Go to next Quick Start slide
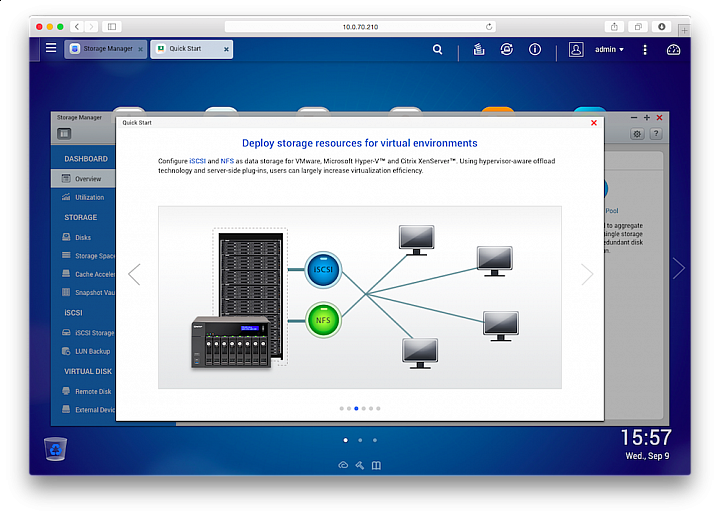Viewport: 720px width, 518px height. click(x=587, y=275)
